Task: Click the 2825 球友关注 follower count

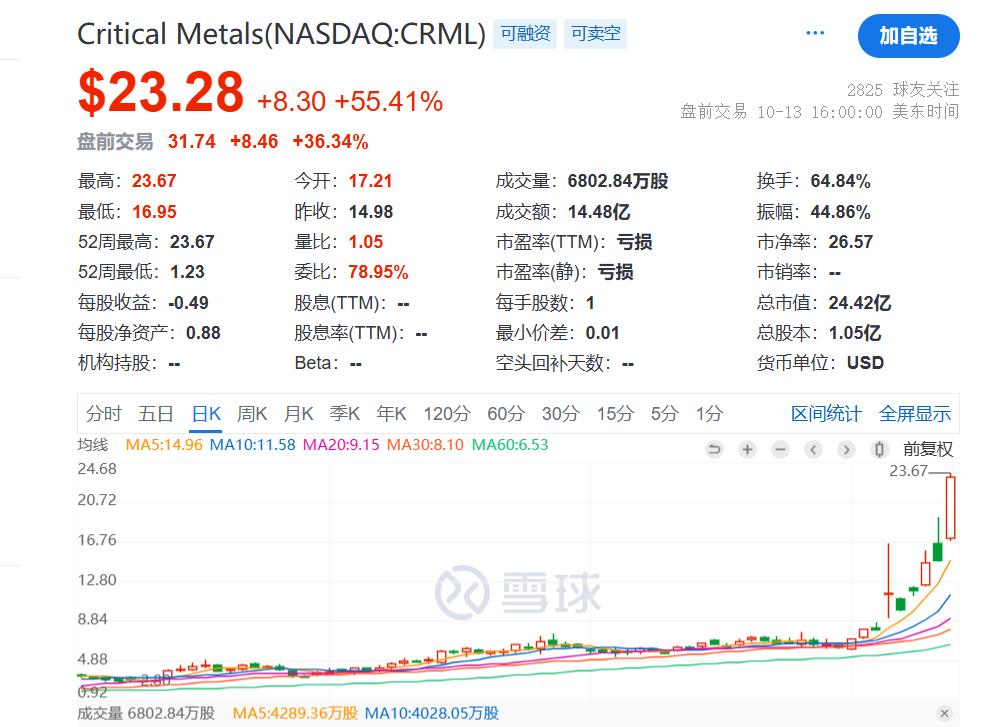Action: point(903,89)
